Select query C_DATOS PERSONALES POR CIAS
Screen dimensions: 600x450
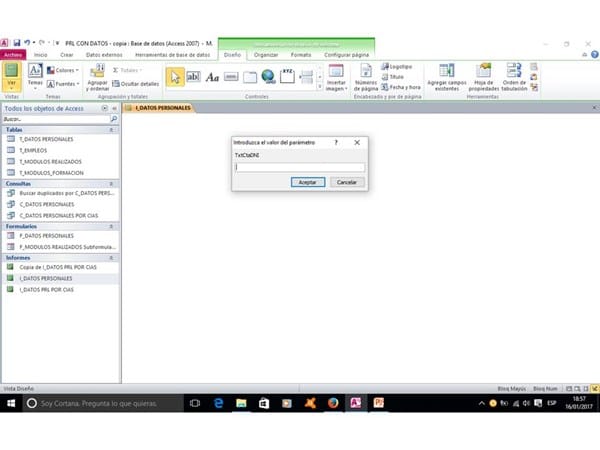(60, 216)
